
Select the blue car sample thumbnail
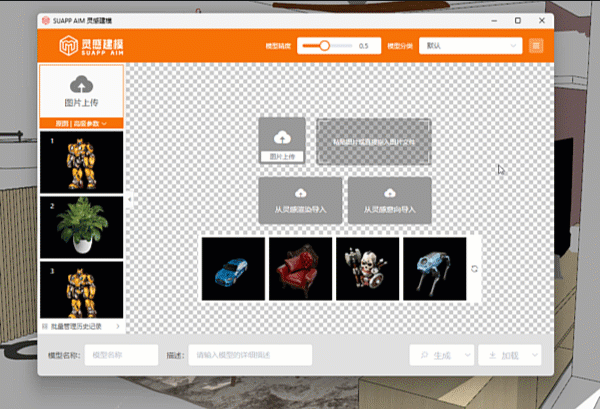pyautogui.click(x=233, y=268)
